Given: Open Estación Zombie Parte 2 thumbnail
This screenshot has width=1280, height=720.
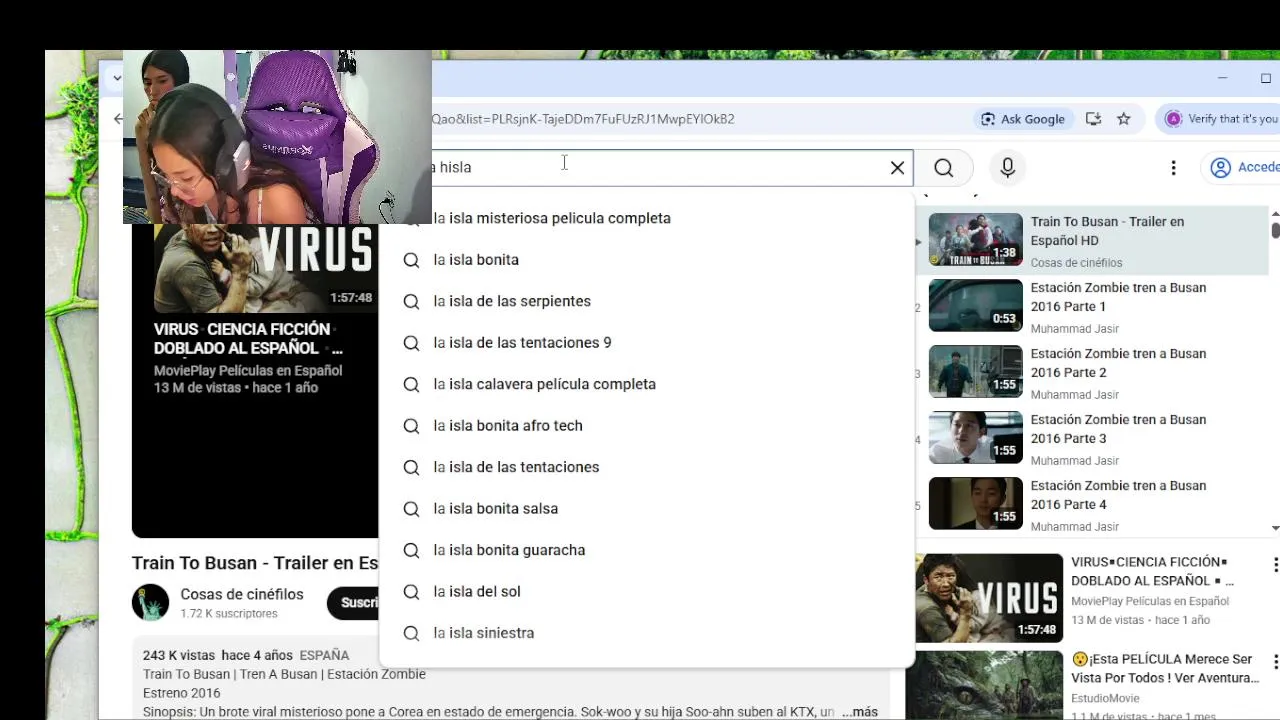Looking at the screenshot, I should [976, 371].
